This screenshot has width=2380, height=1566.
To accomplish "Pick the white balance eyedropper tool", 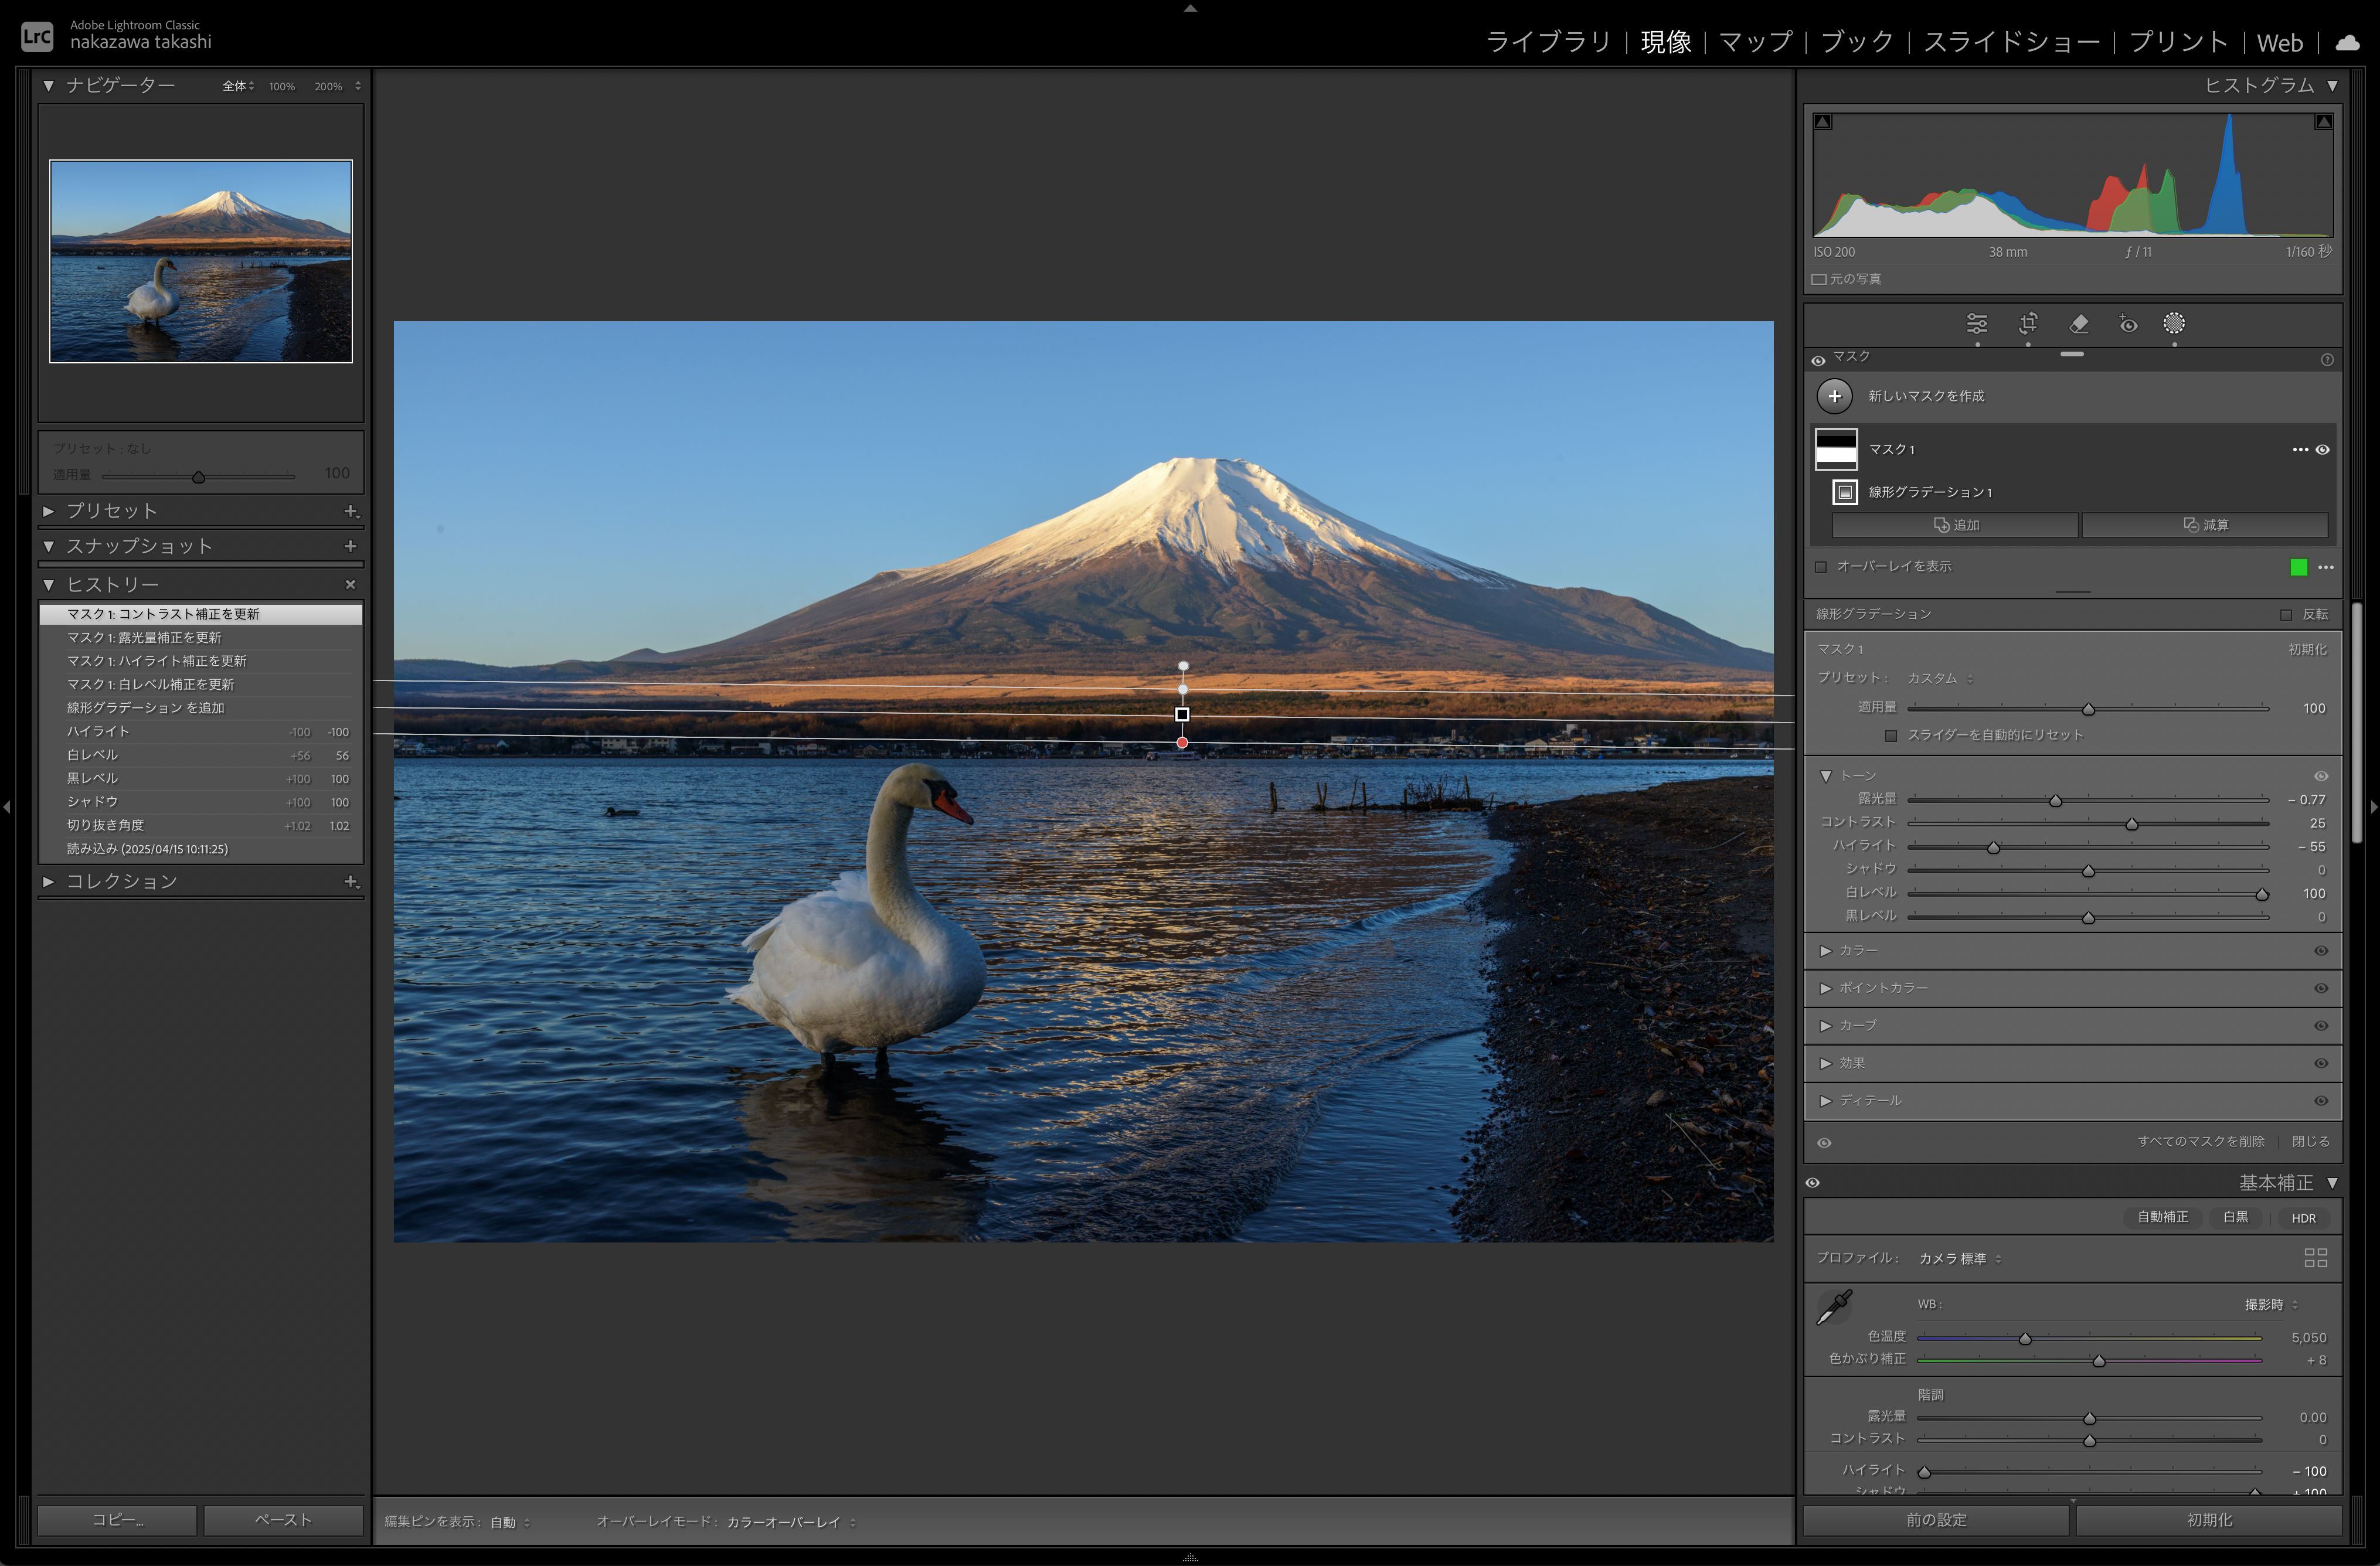I will point(1834,1307).
